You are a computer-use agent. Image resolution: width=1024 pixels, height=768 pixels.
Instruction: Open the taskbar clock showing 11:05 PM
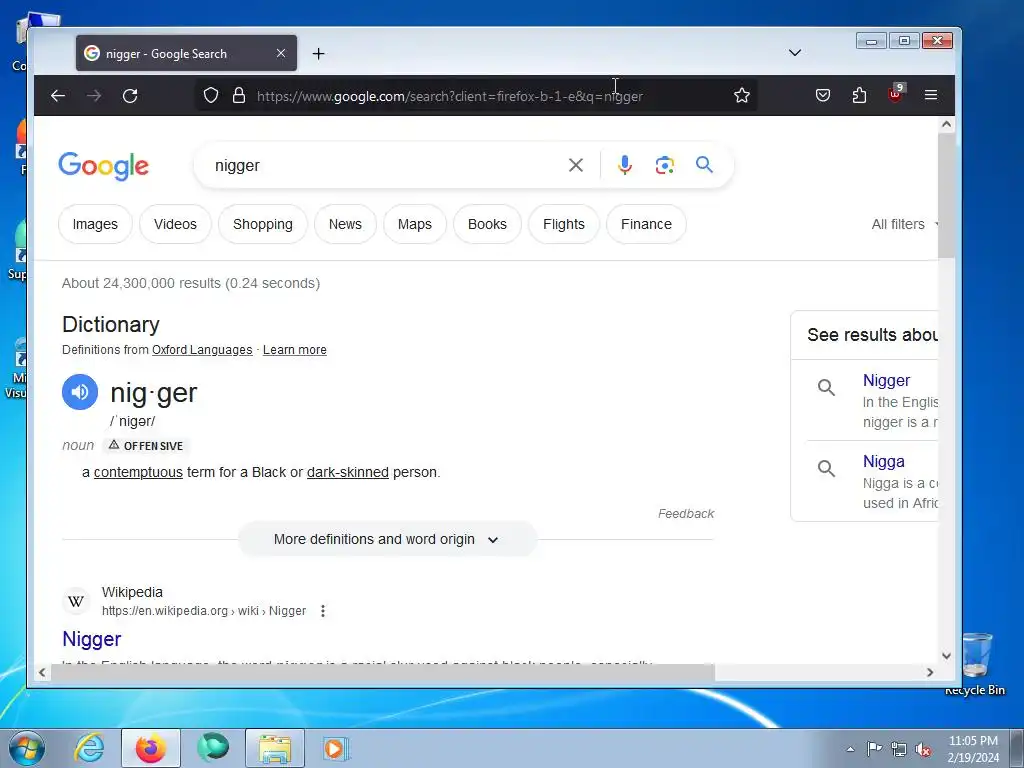[x=973, y=749]
